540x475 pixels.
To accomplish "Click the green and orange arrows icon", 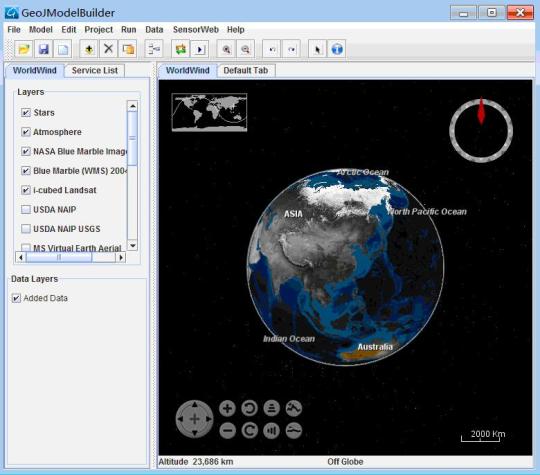I will coord(180,49).
